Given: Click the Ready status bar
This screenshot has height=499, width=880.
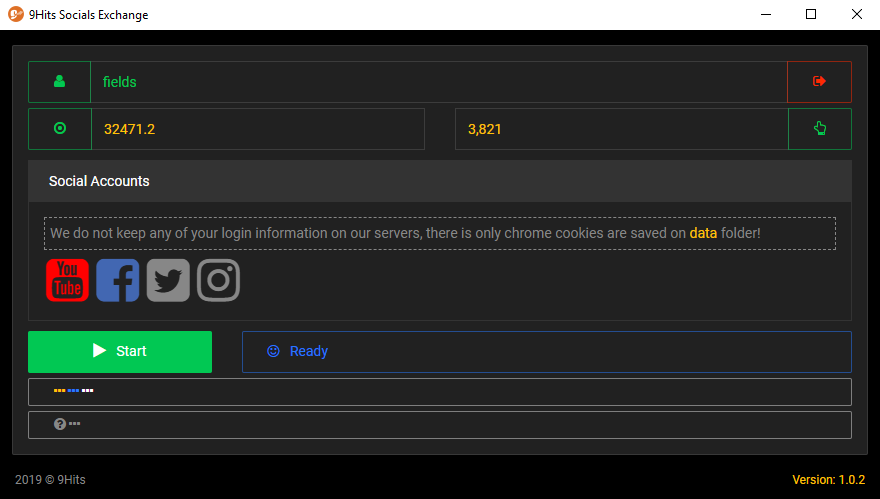Looking at the screenshot, I should coord(547,352).
